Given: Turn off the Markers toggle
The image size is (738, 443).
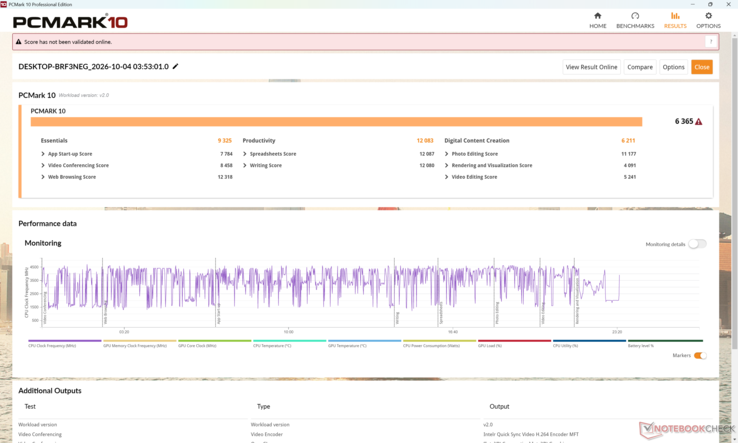Looking at the screenshot, I should point(700,355).
